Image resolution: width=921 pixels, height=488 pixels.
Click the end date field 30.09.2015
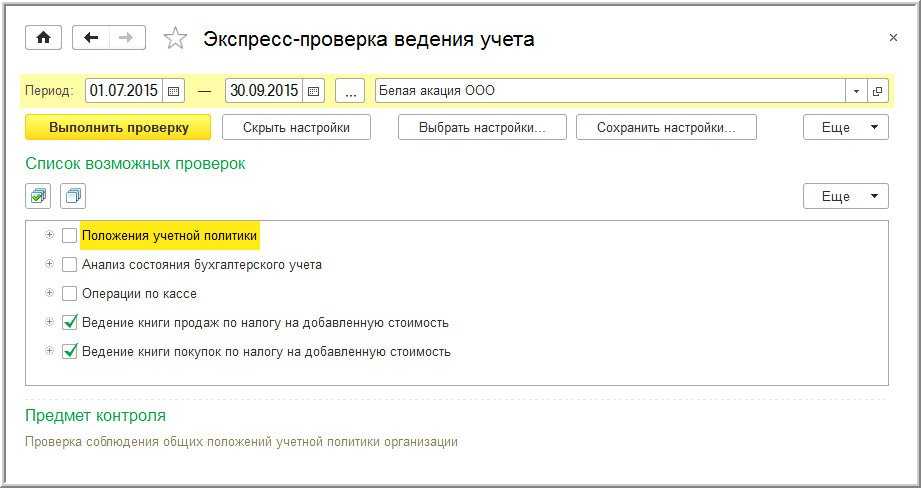coord(264,91)
